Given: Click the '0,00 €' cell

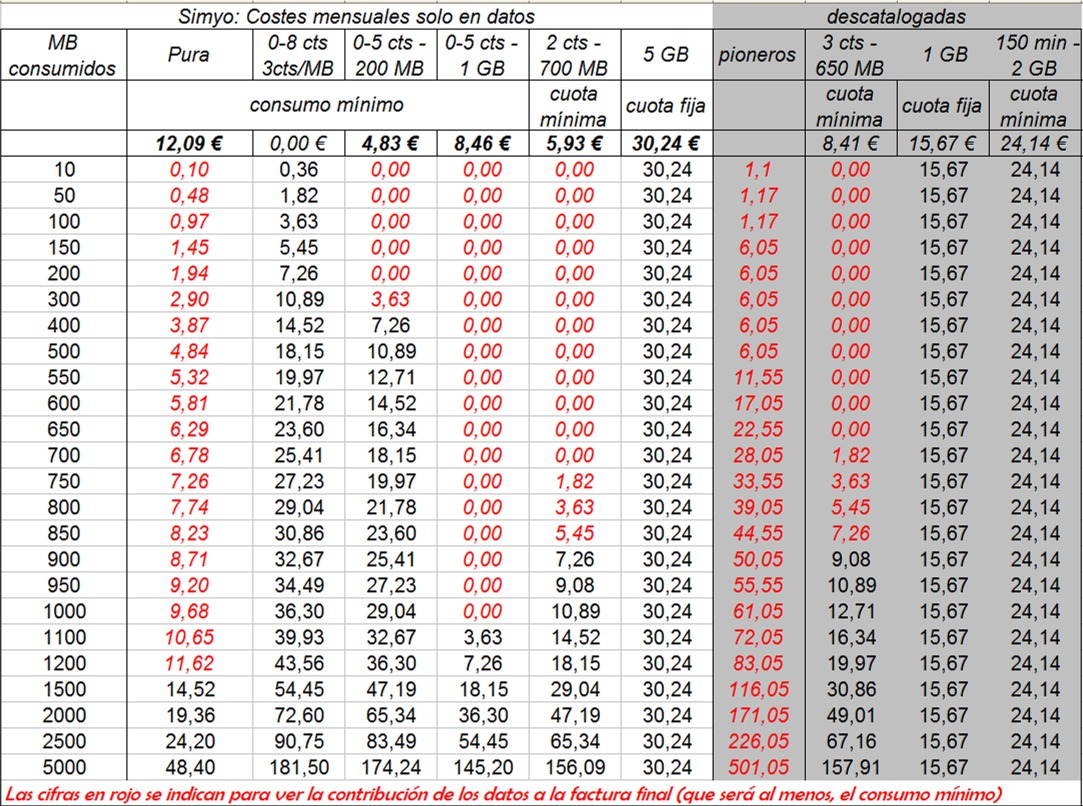Looking at the screenshot, I should [298, 144].
